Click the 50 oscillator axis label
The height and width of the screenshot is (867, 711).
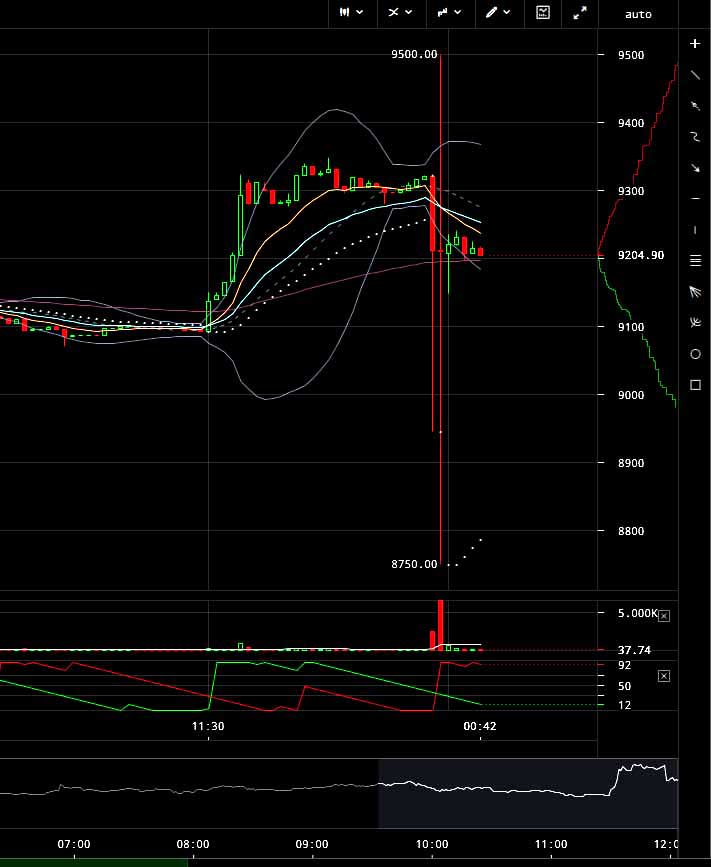(624, 686)
